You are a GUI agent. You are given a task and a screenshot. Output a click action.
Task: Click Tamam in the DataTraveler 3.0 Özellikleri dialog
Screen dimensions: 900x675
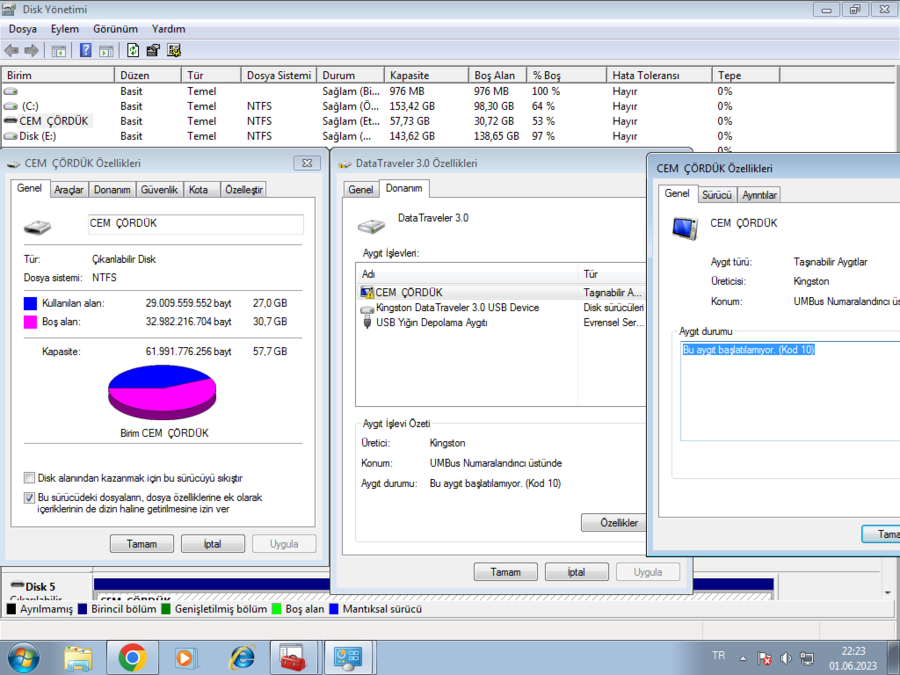[x=506, y=572]
